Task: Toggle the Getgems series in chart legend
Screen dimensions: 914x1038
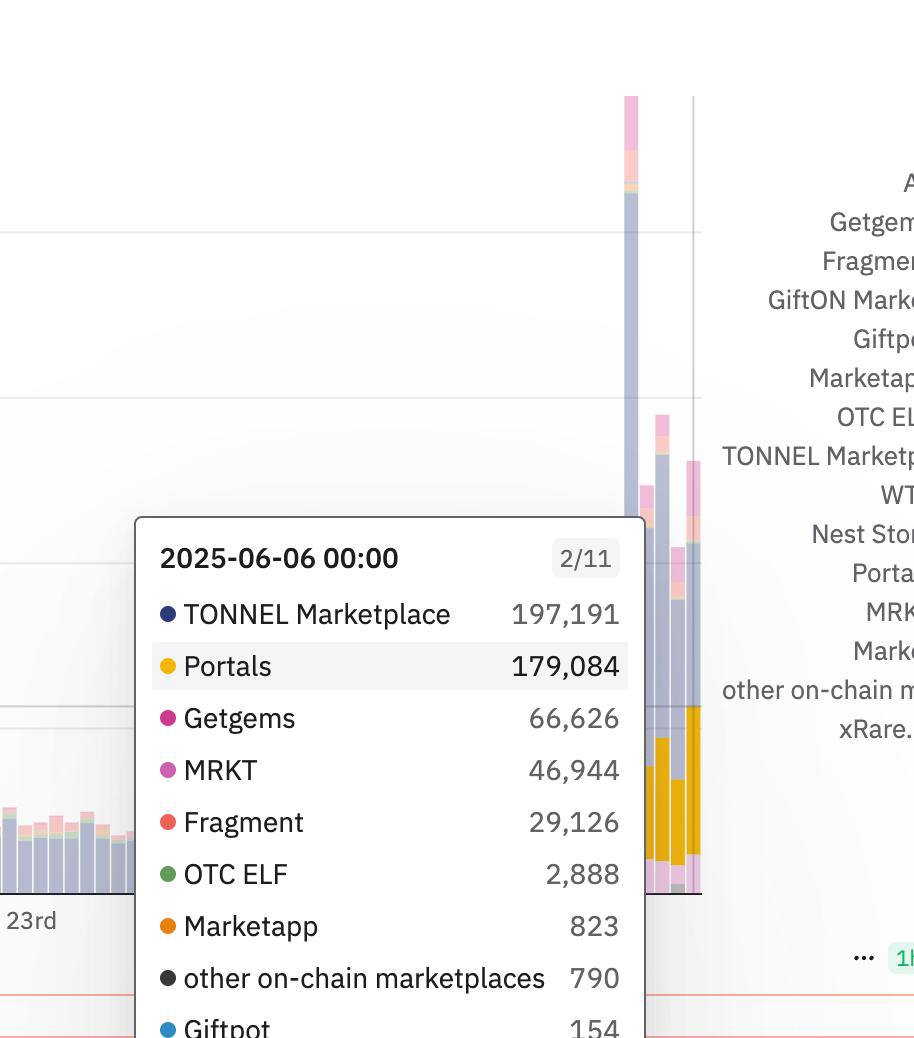Action: coord(872,222)
